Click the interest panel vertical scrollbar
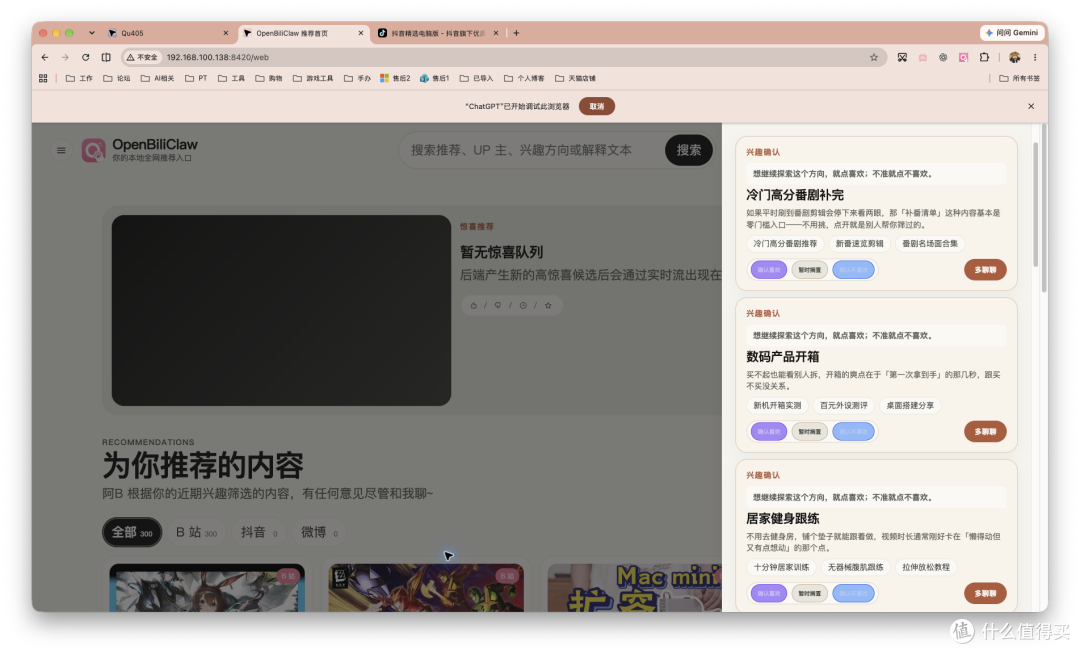 click(1035, 204)
